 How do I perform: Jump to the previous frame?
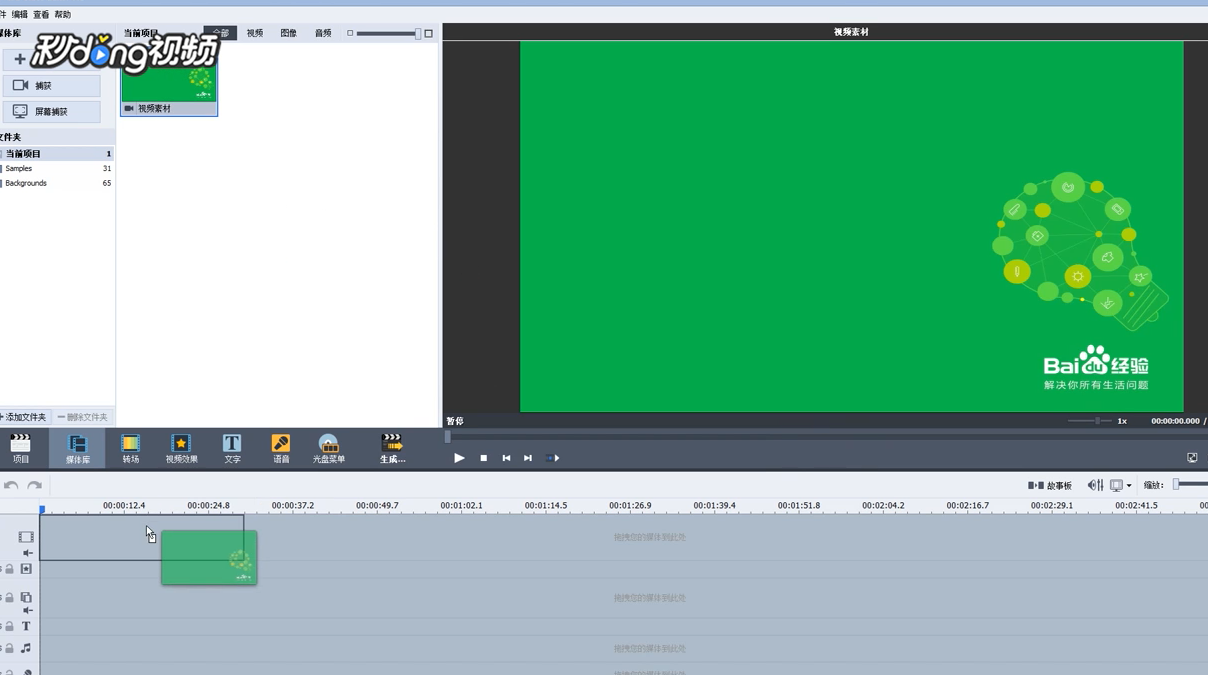coord(506,458)
